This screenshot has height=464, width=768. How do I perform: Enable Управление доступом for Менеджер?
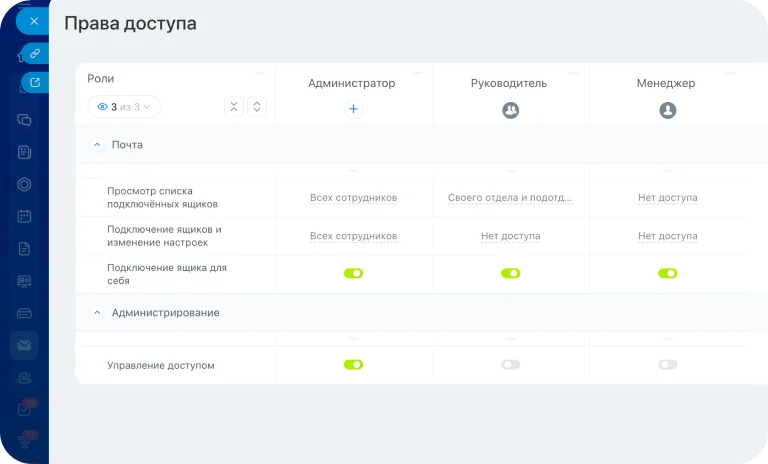point(667,365)
